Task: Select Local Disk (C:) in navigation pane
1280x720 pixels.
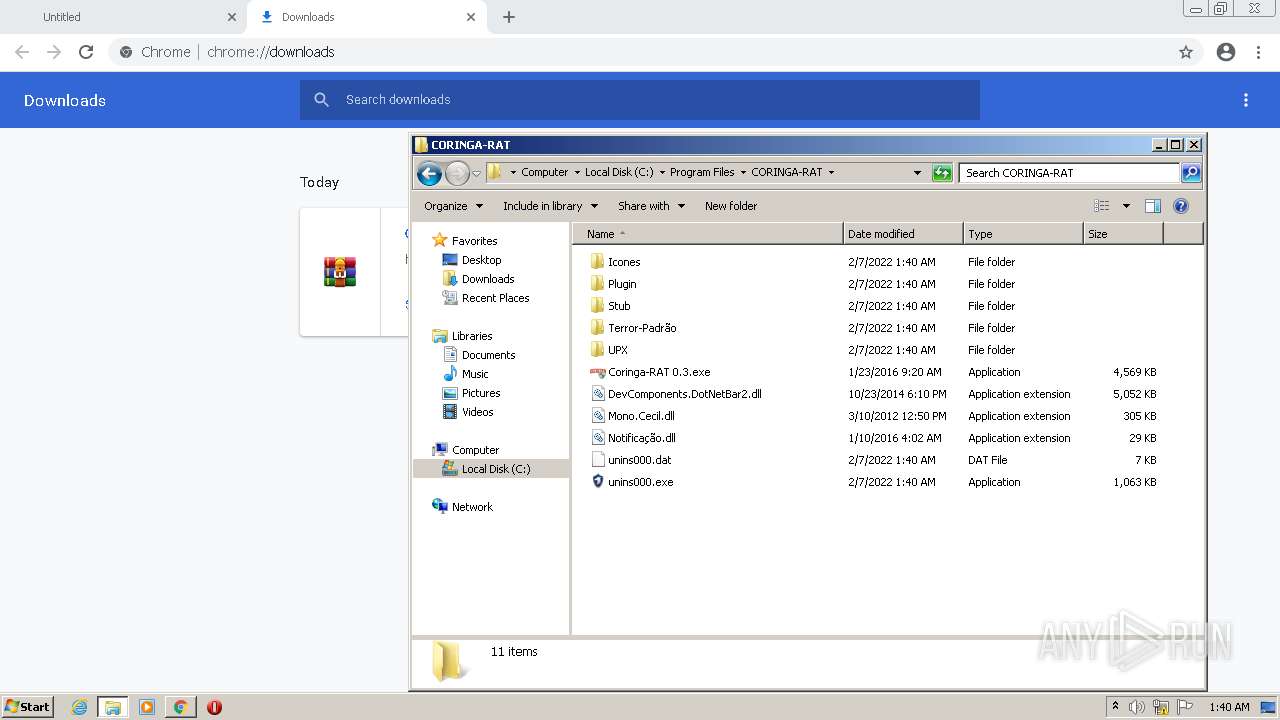Action: pyautogui.click(x=496, y=469)
